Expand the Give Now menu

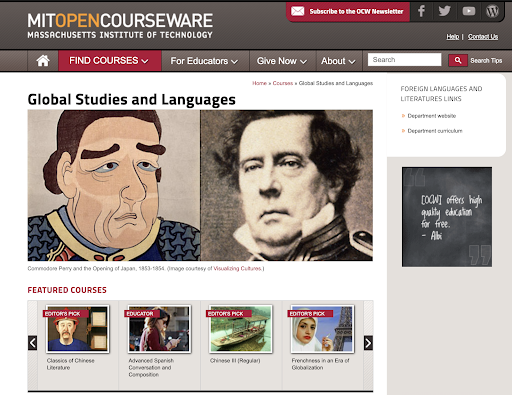(x=282, y=61)
